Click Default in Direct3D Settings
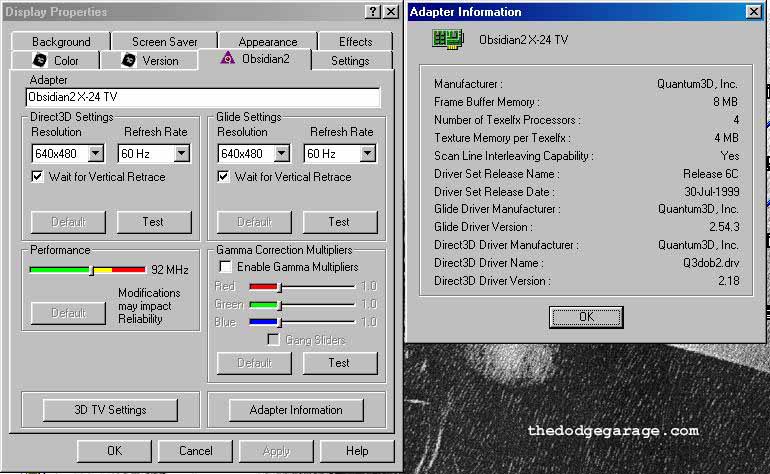The width and height of the screenshot is (770, 474). pyautogui.click(x=68, y=222)
